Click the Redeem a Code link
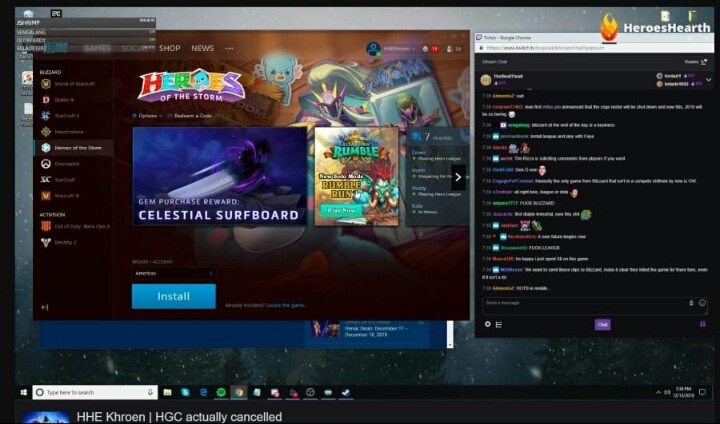 click(190, 116)
